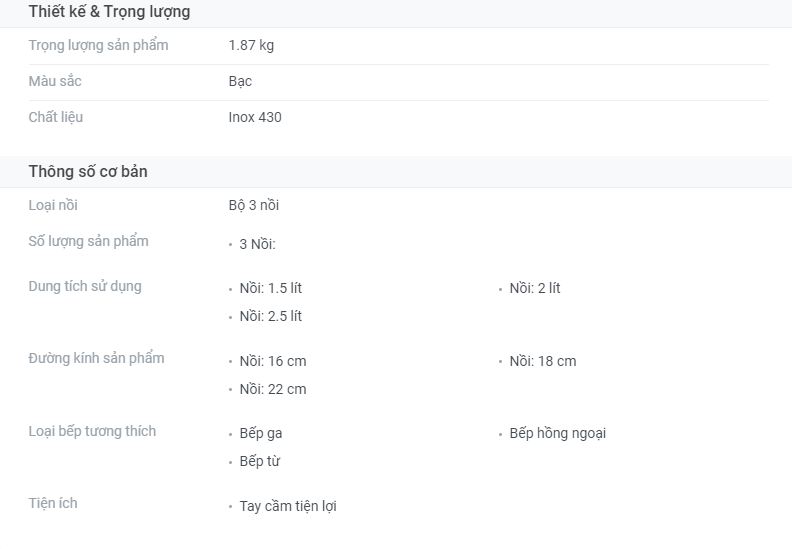792x549 pixels.
Task: Select the "Bếp ga" compatible stove item
Action: pos(261,433)
